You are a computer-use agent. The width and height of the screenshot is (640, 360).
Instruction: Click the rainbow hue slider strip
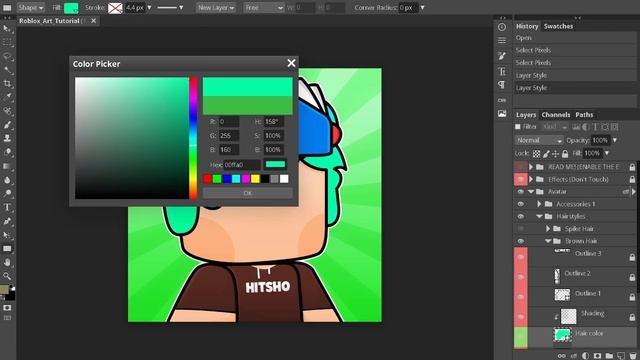(x=193, y=138)
